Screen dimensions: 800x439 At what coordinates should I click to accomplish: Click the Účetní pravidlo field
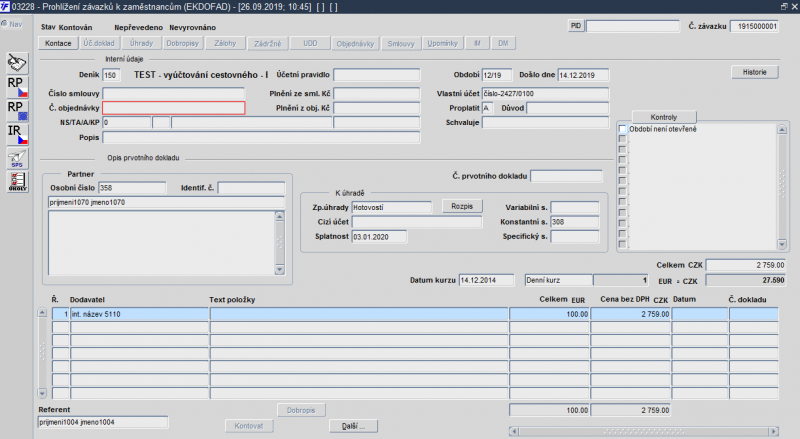377,75
